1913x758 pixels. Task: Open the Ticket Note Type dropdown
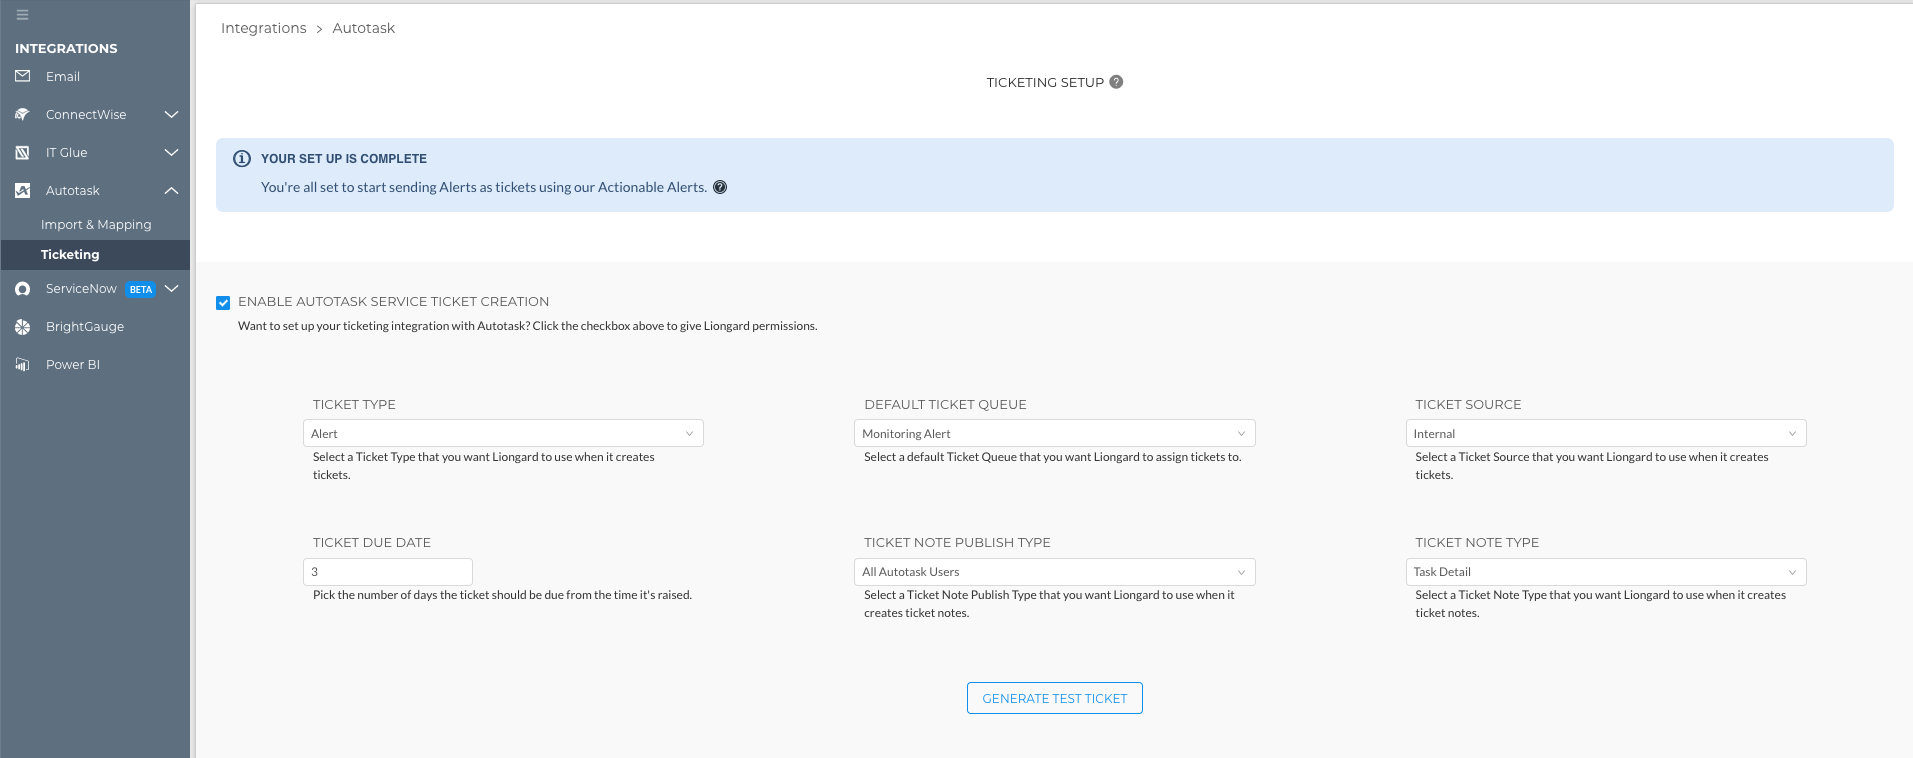tap(1606, 572)
